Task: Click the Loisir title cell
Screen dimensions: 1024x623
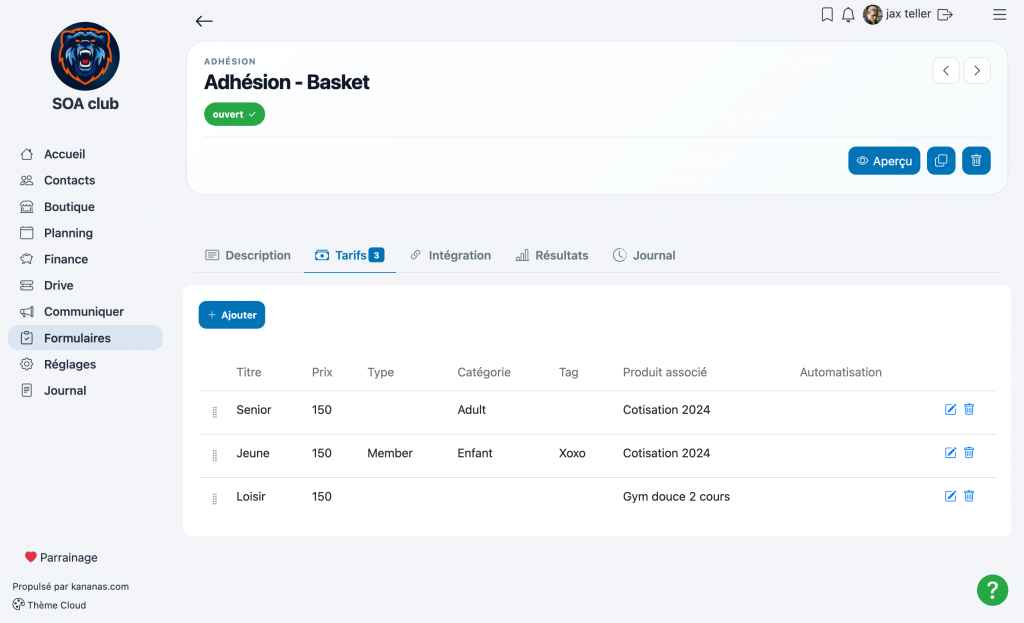Action: point(251,496)
